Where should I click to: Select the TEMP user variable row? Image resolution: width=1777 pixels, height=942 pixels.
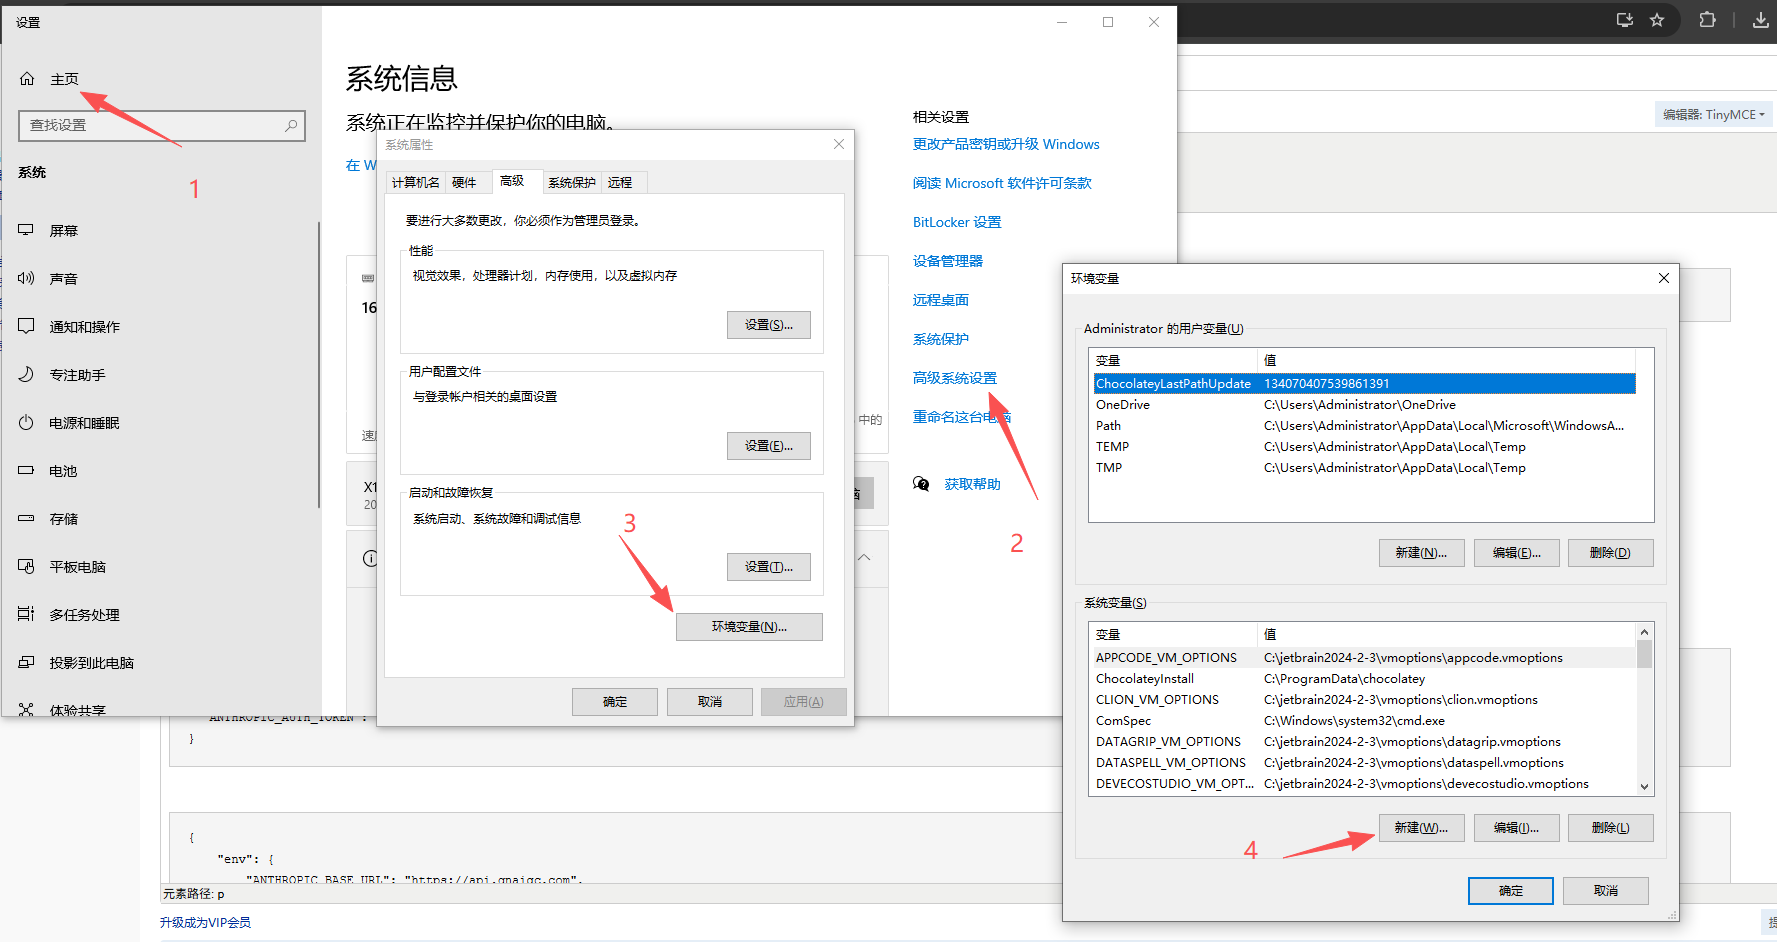[1364, 447]
